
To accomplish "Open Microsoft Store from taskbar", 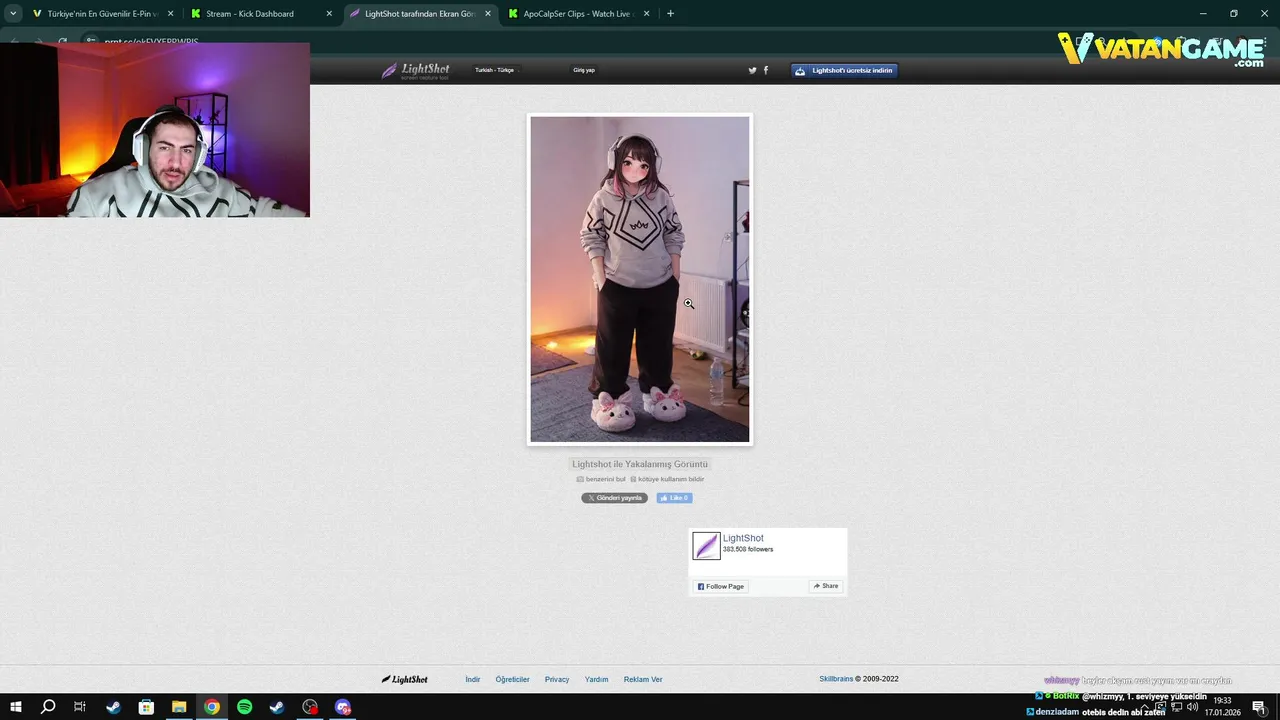I will click(x=146, y=707).
